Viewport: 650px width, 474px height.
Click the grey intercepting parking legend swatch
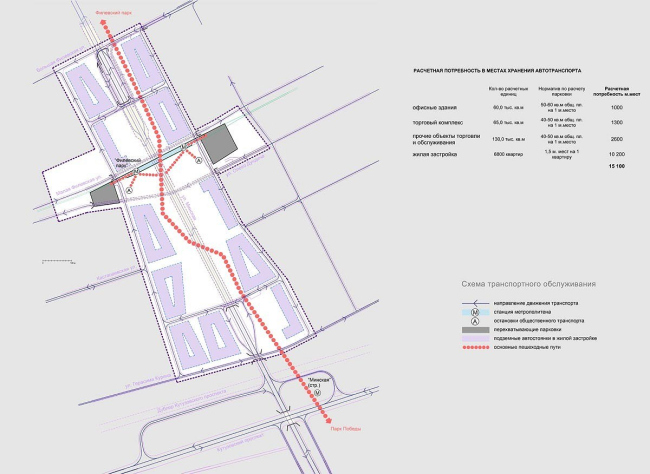tap(477, 330)
